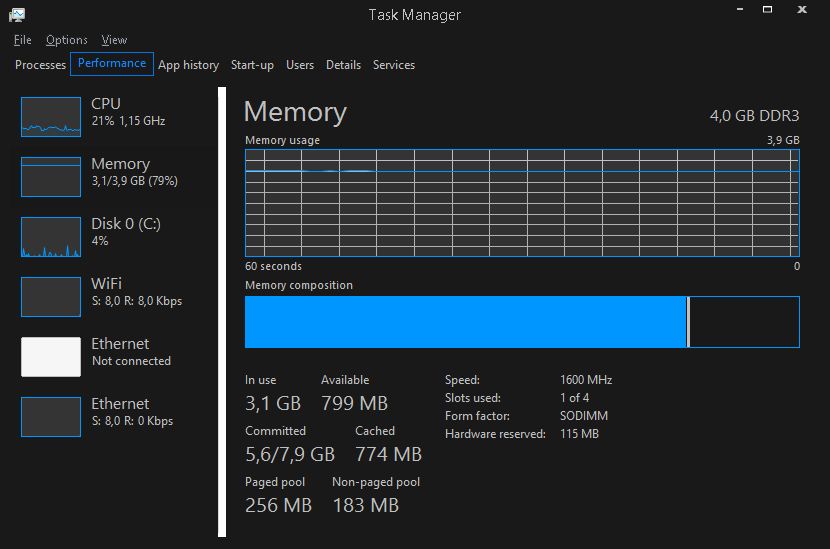Click the 60 seconds graph label

coord(273,266)
